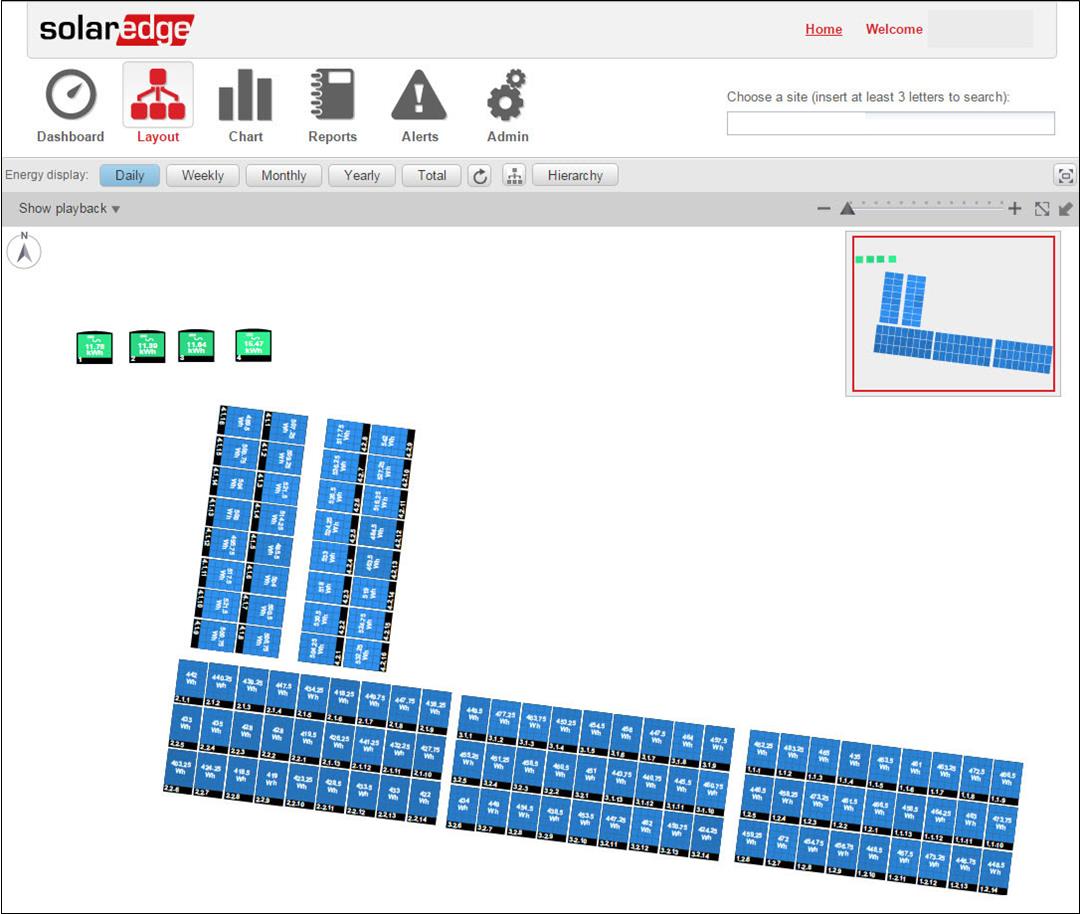The height and width of the screenshot is (914, 1081).
Task: Click the full-screen icon at toolbar right end
Action: (1065, 176)
